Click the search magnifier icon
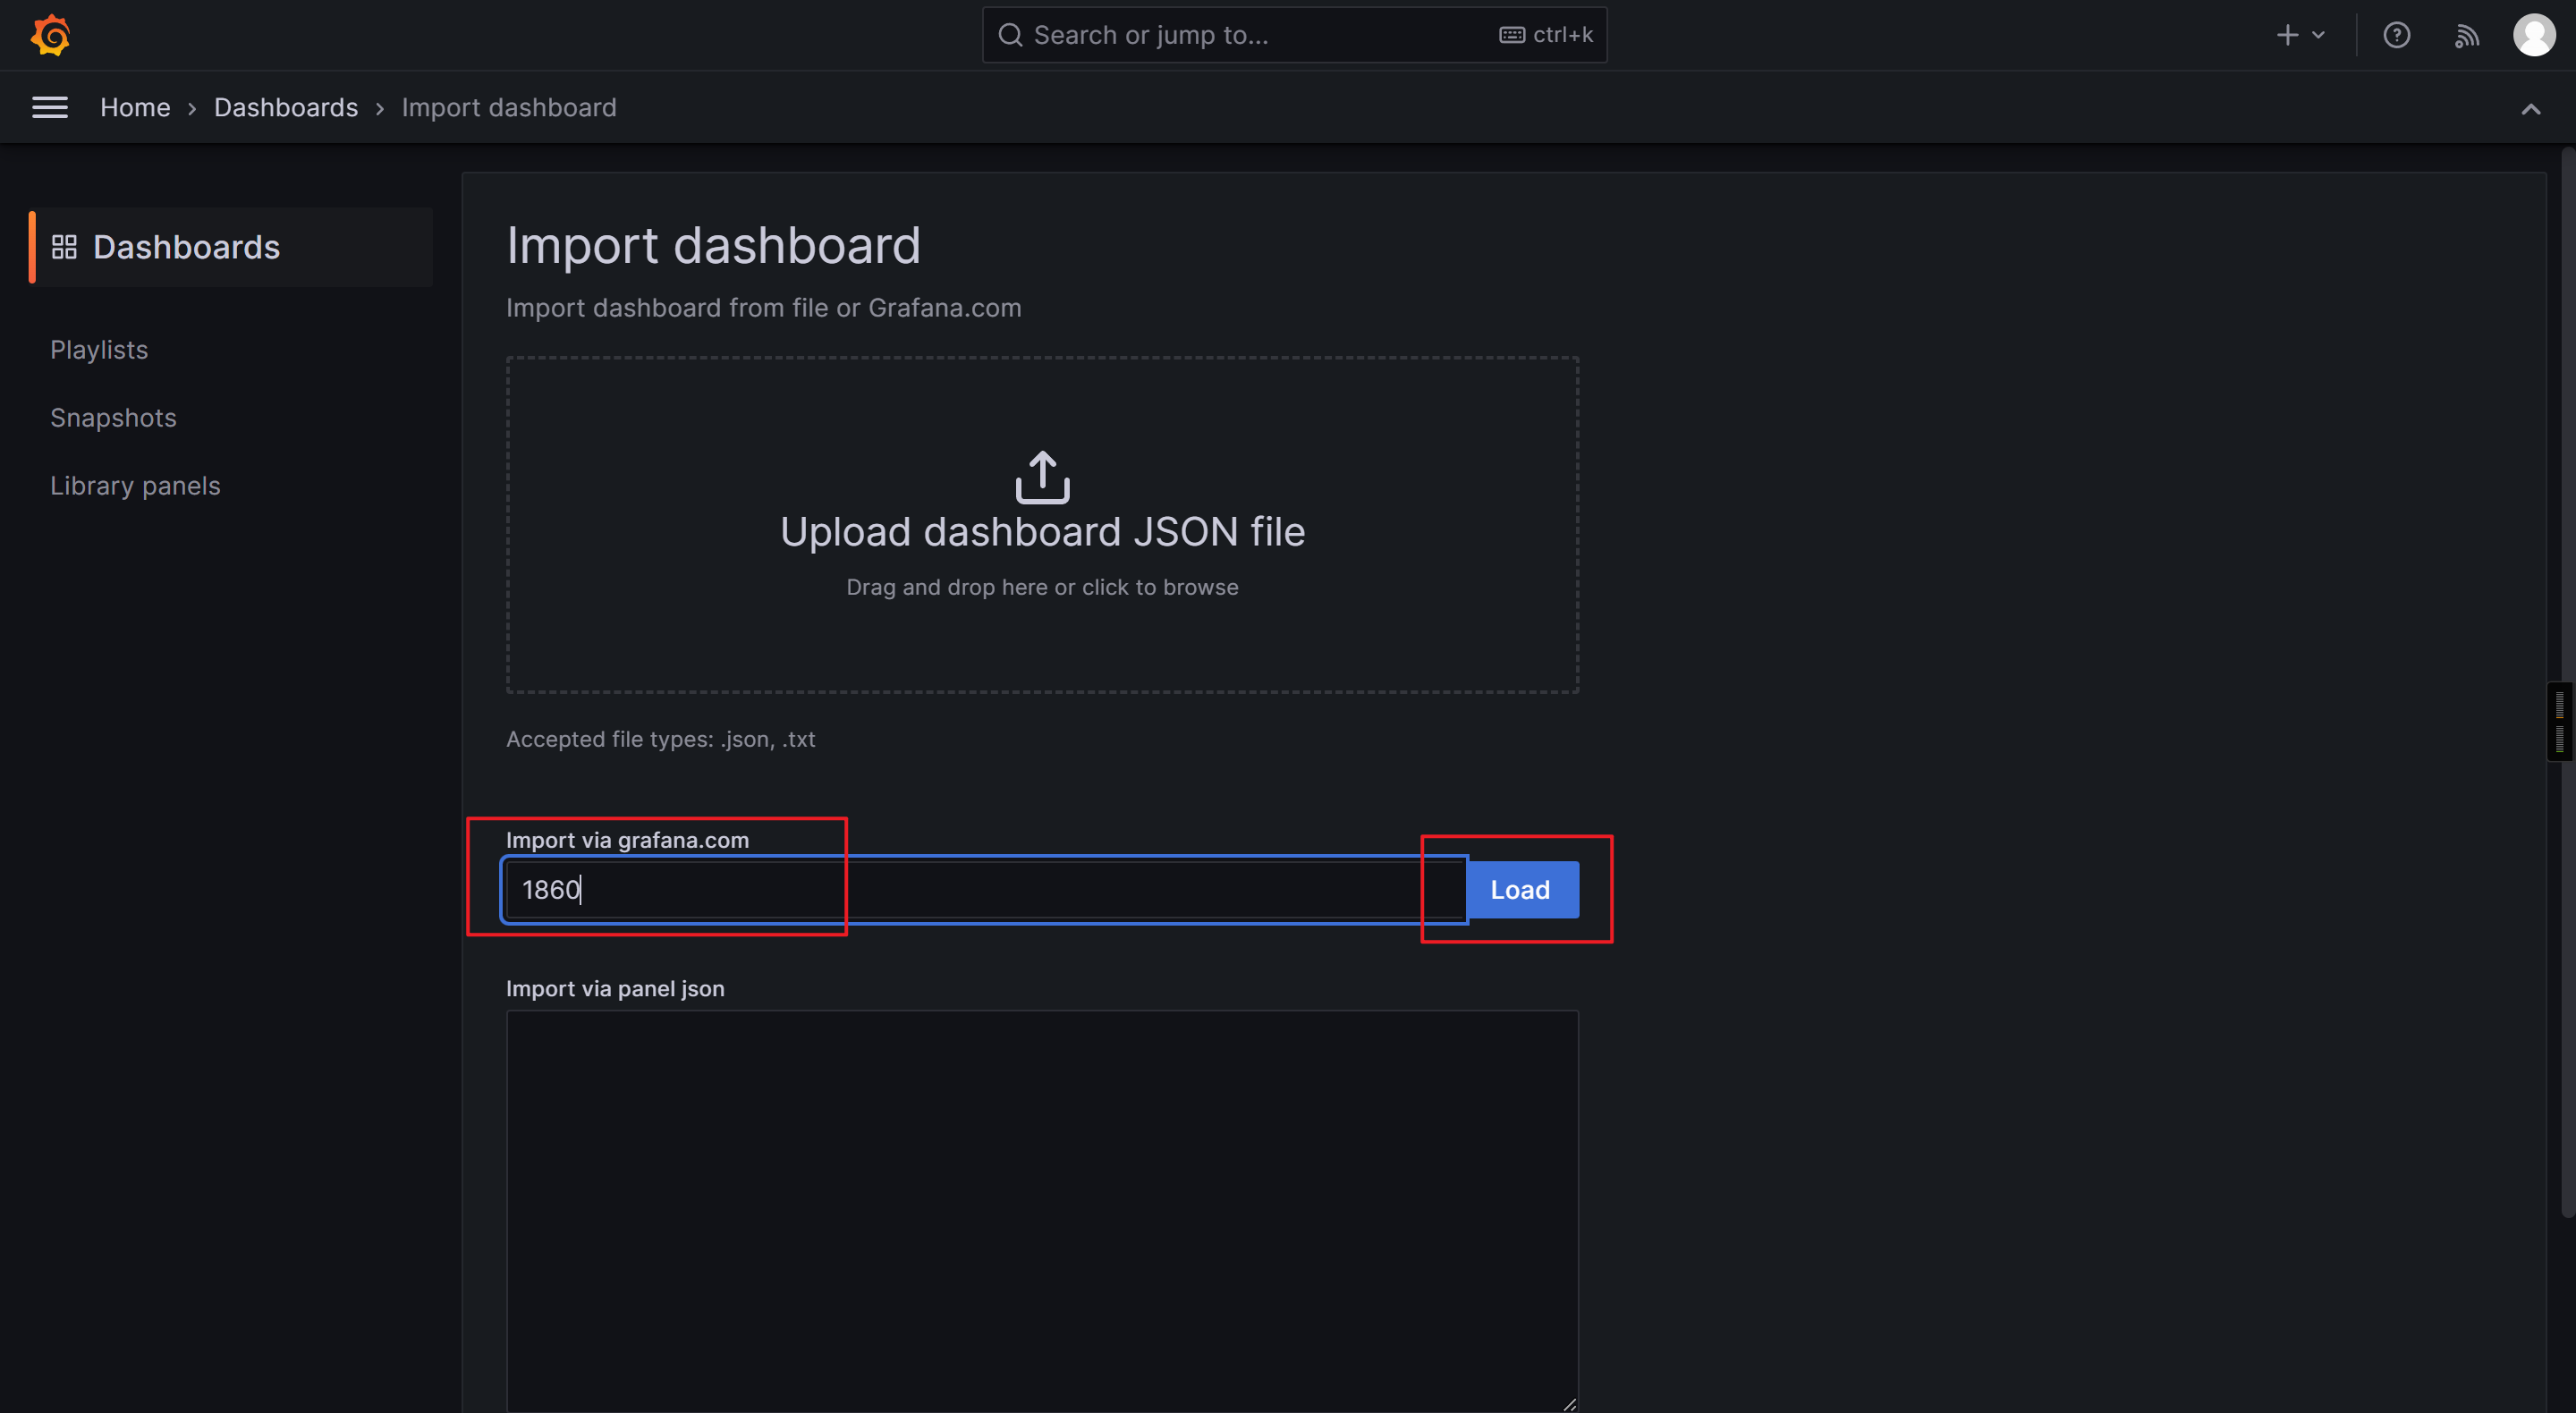2576x1413 pixels. 1010,36
